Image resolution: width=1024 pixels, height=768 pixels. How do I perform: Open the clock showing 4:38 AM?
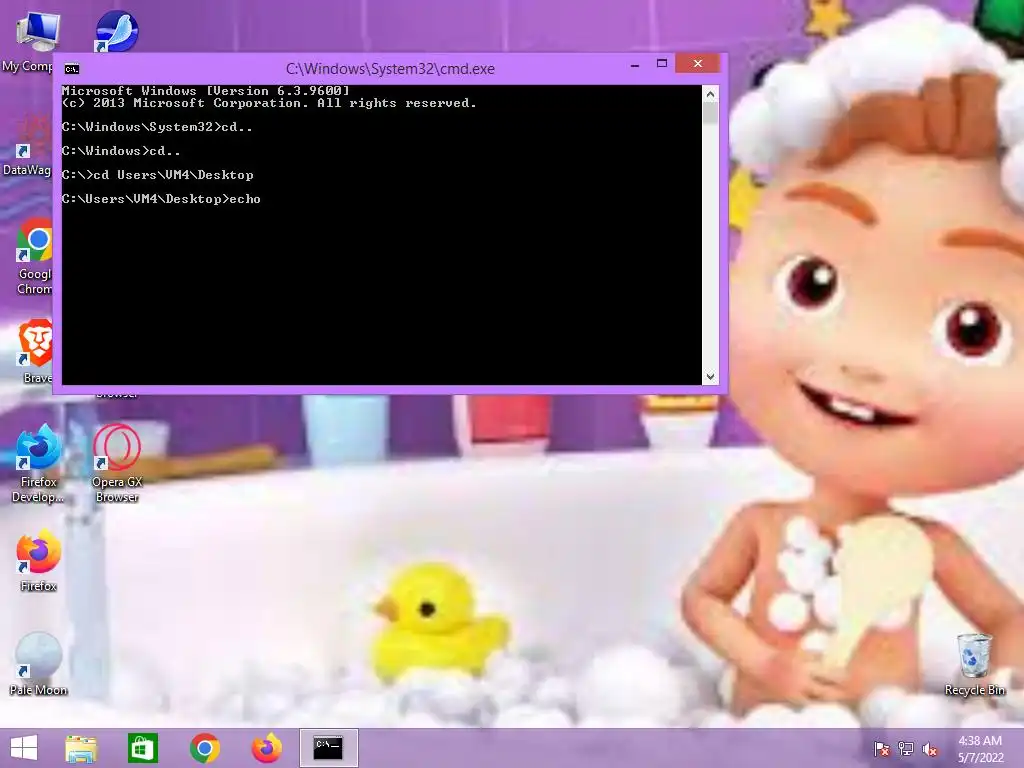click(x=980, y=749)
